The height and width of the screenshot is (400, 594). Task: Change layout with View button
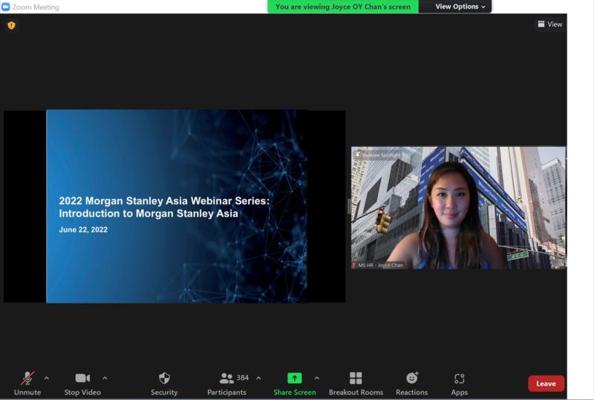coord(550,24)
